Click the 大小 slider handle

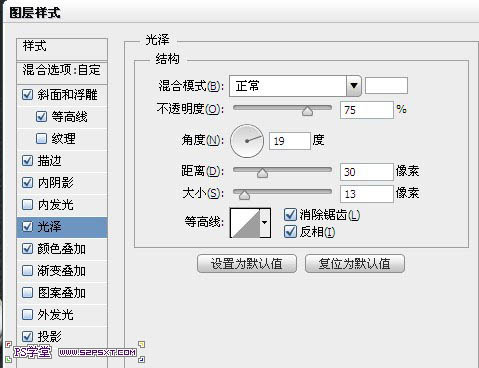point(244,195)
